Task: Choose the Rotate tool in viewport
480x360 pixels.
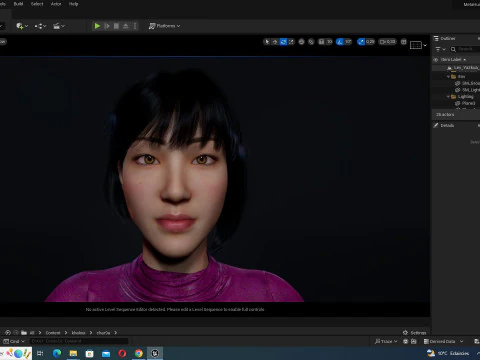Action: pyautogui.click(x=283, y=42)
